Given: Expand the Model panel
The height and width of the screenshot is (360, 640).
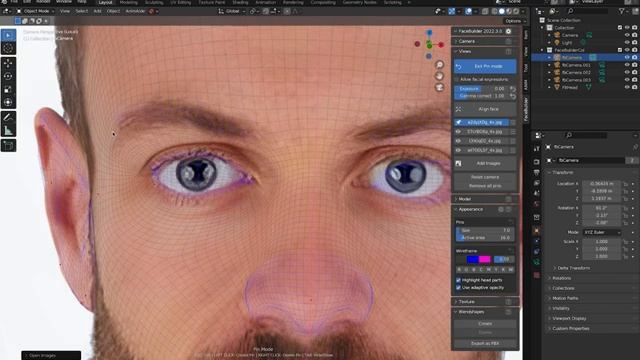Looking at the screenshot, I should click(x=465, y=199).
